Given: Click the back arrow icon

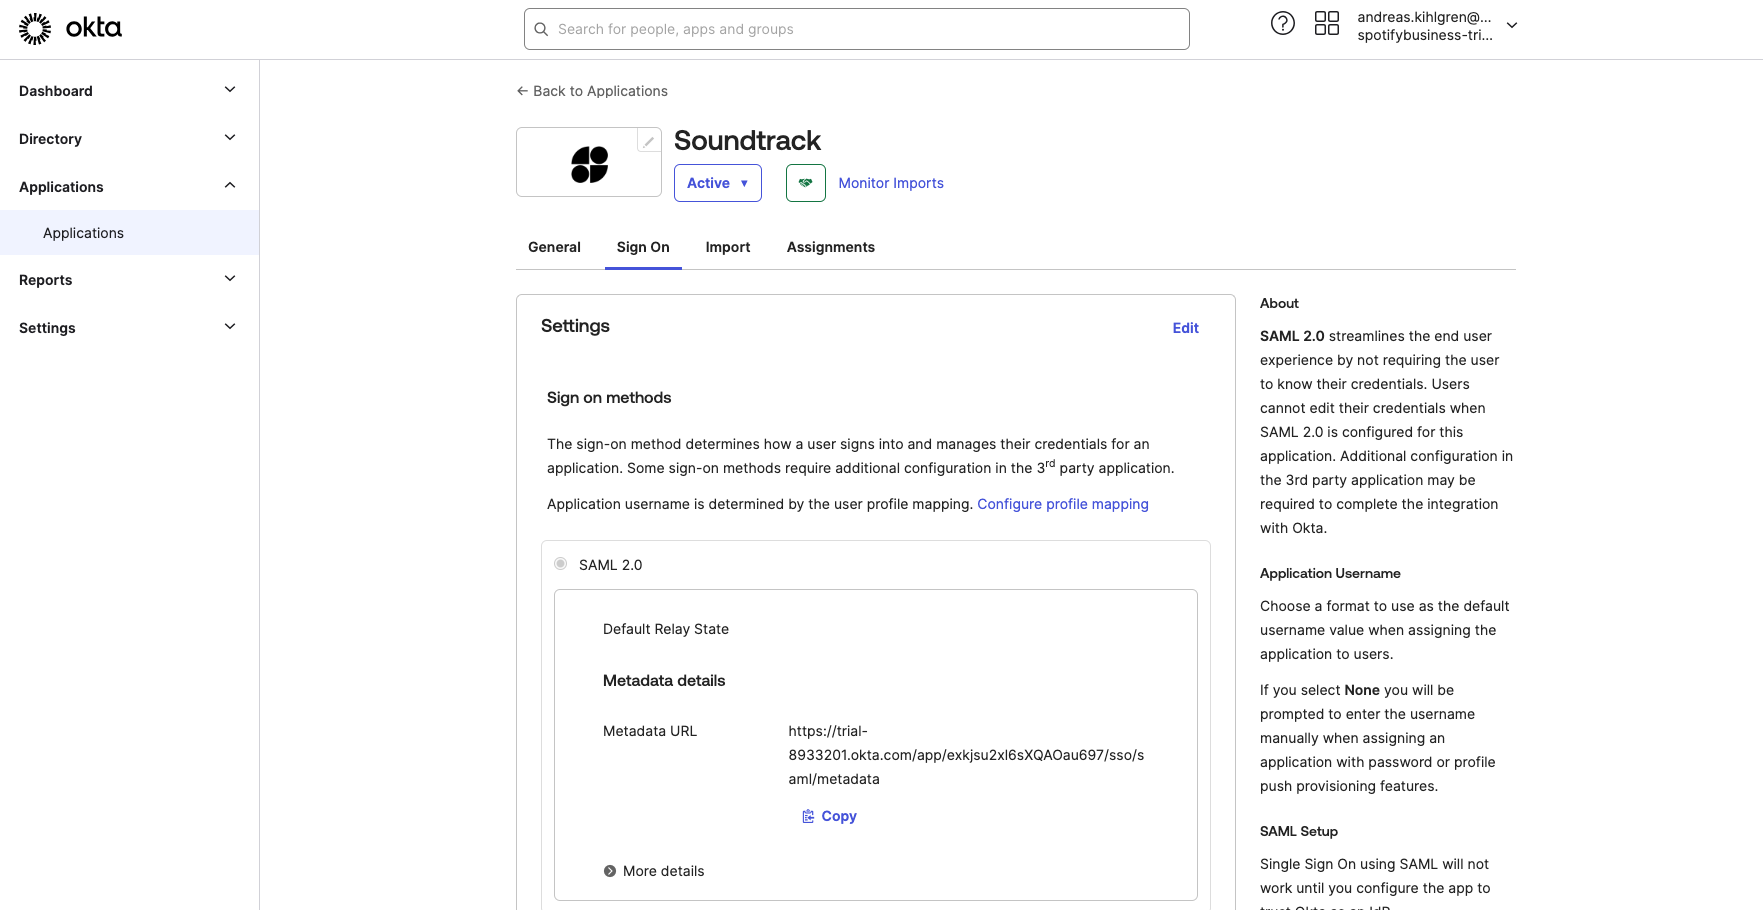Looking at the screenshot, I should (x=522, y=91).
